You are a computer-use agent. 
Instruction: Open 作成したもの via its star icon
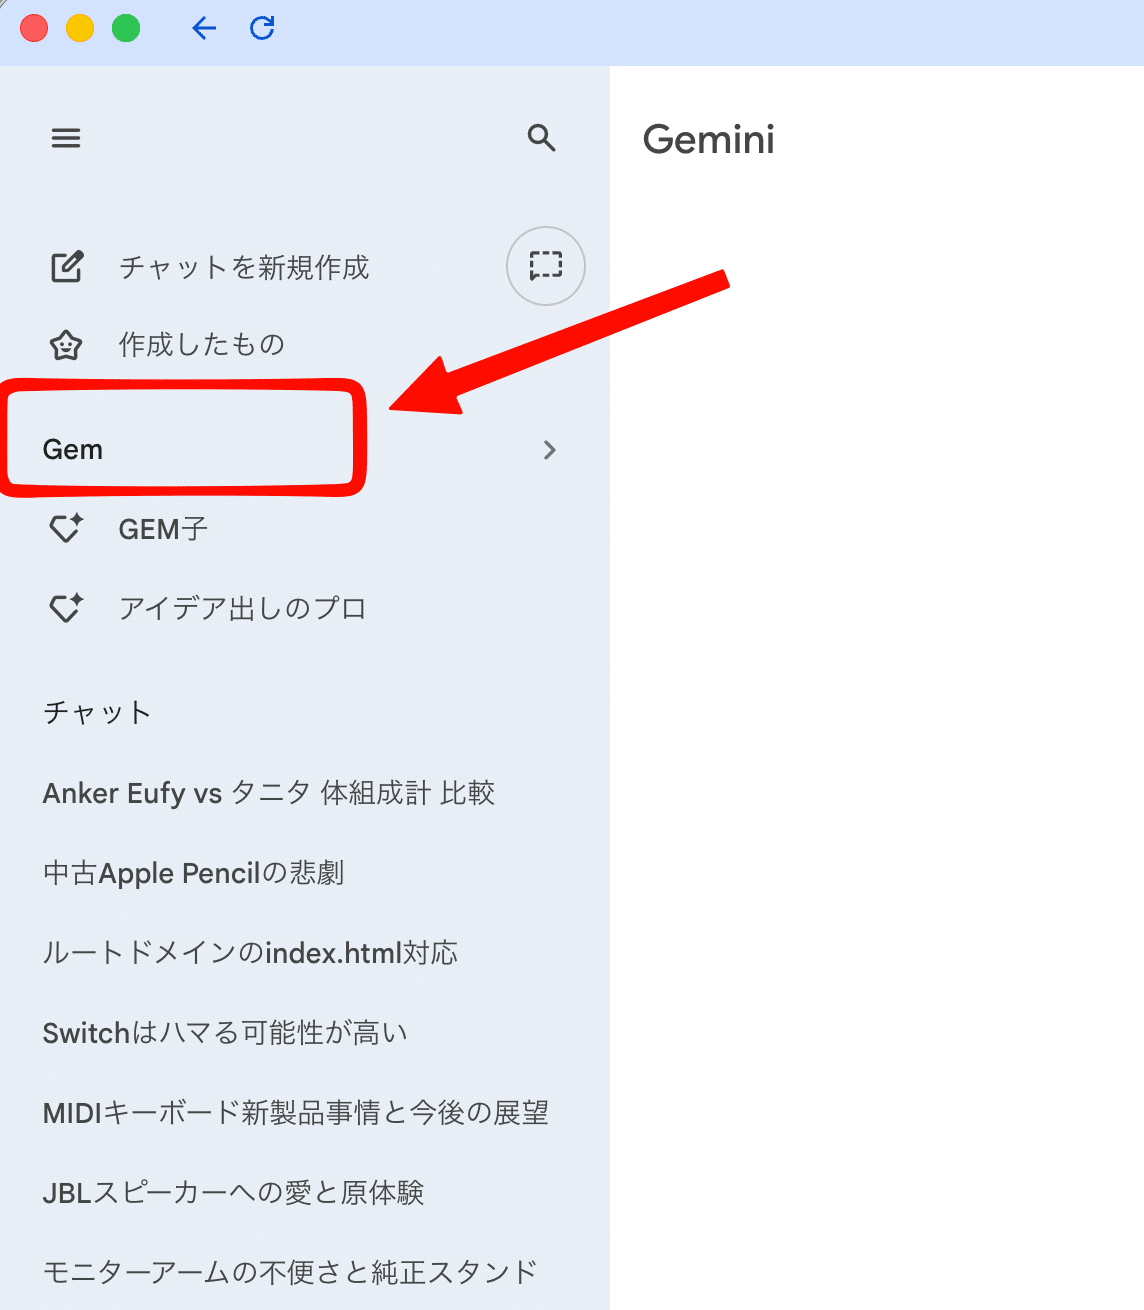click(x=65, y=345)
